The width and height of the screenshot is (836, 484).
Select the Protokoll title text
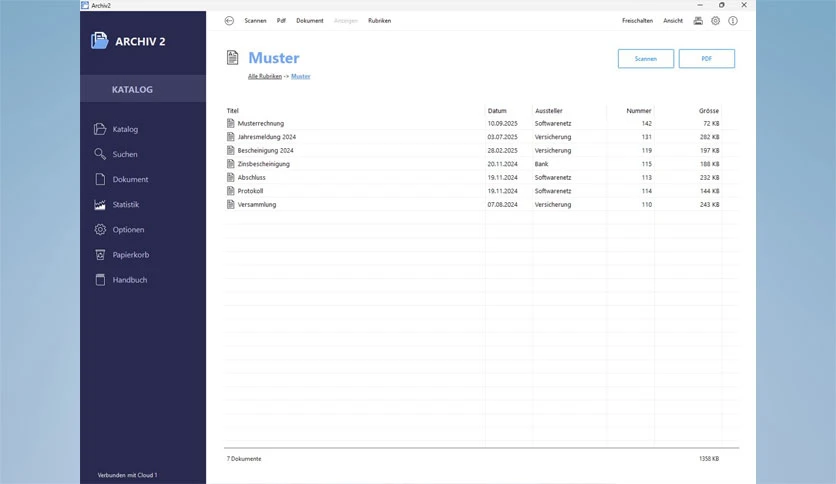click(x=250, y=191)
